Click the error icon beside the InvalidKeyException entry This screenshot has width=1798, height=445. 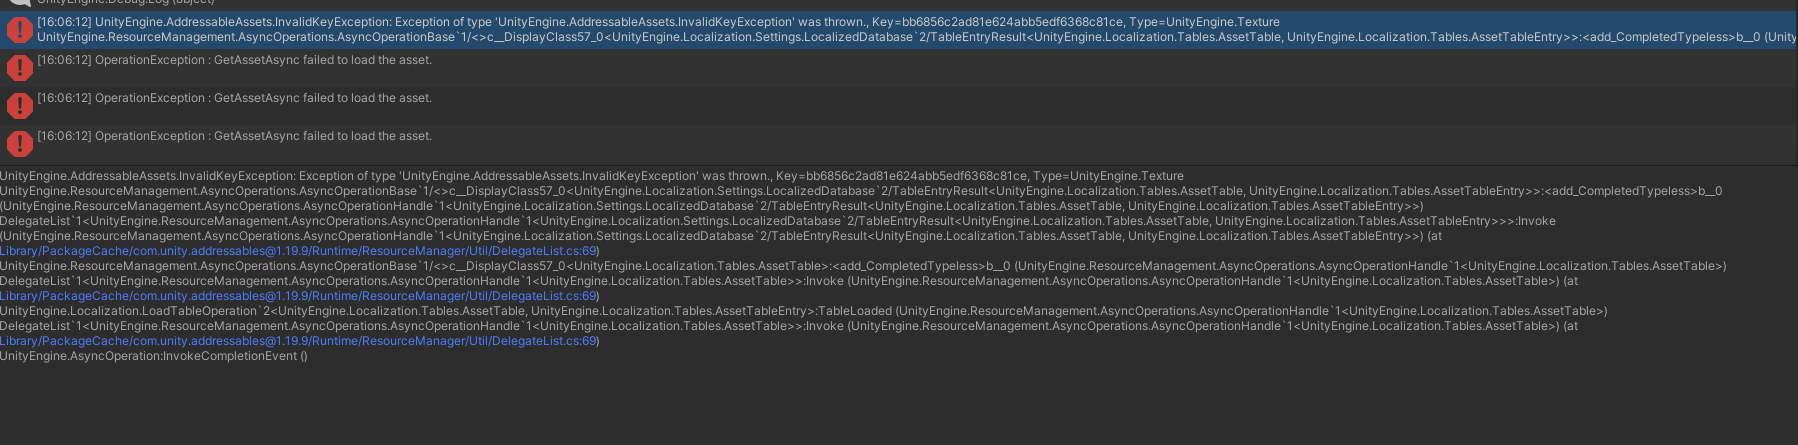point(19,30)
